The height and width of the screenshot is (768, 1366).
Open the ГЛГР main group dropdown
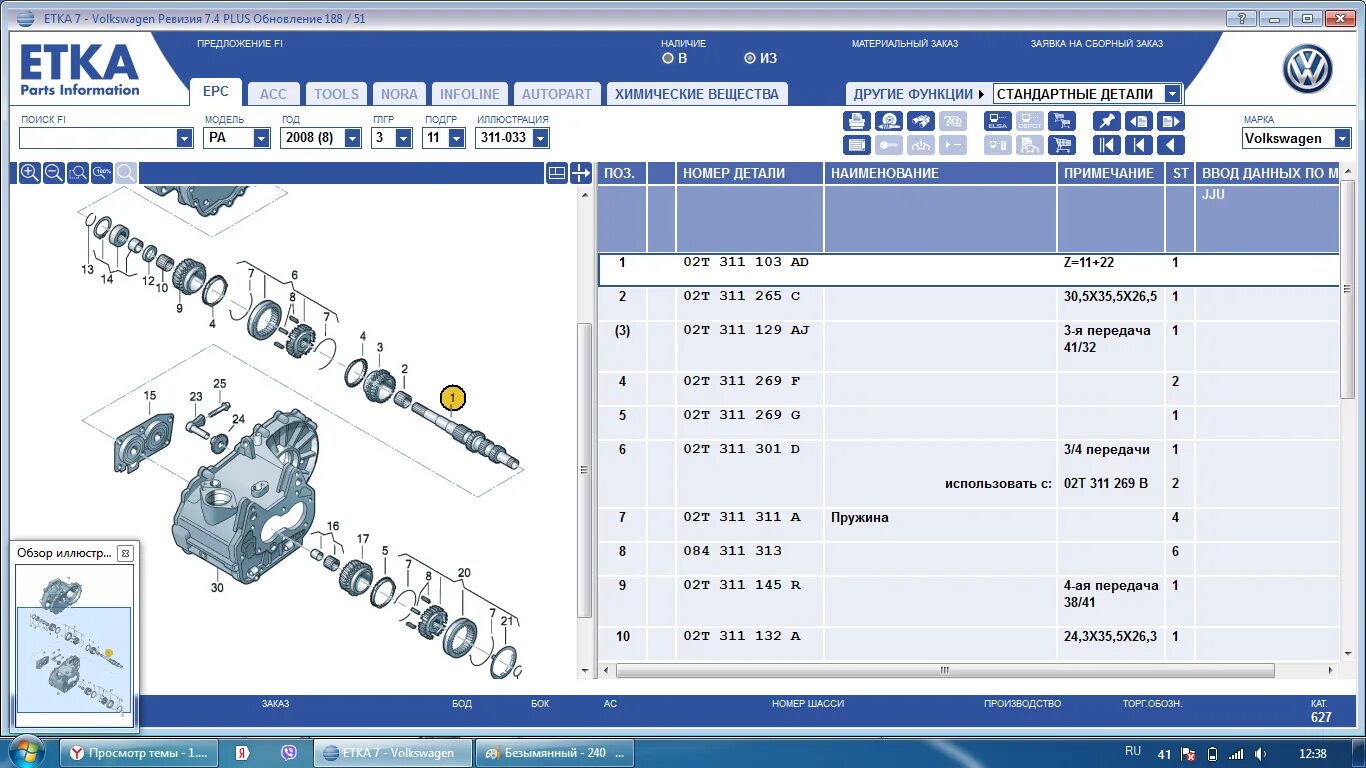[403, 138]
